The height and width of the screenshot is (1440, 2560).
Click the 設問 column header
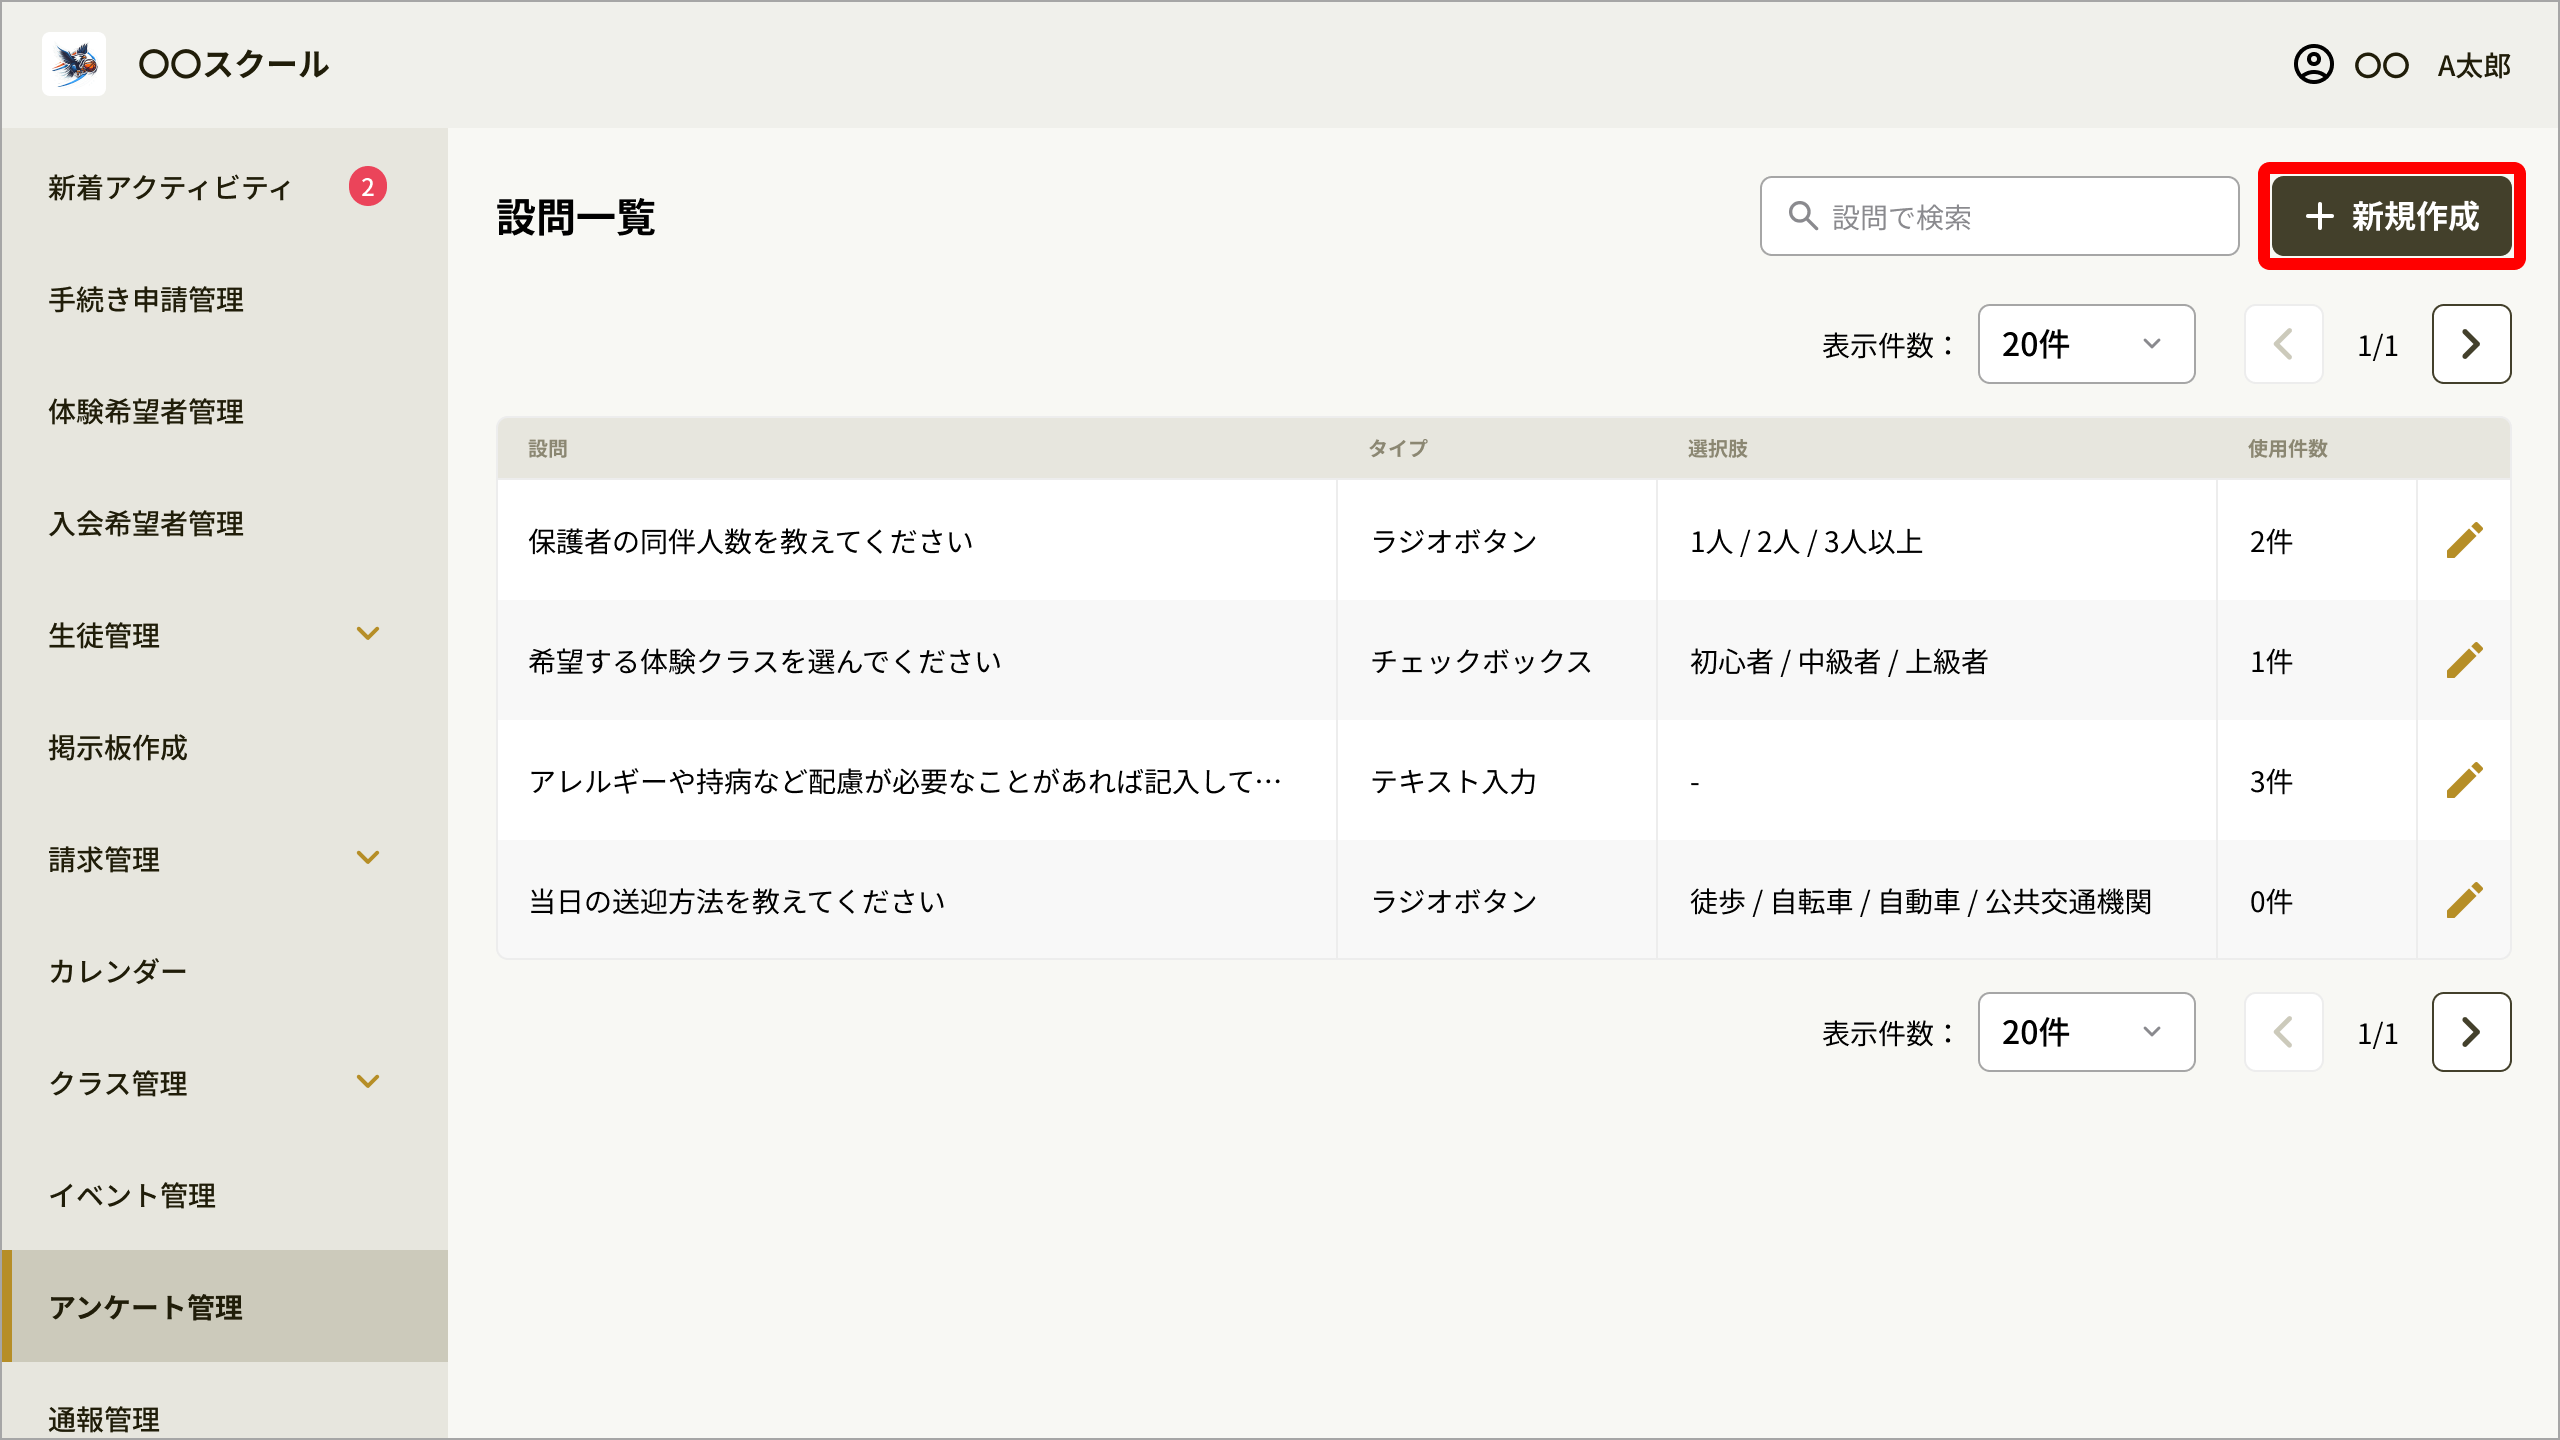click(548, 449)
